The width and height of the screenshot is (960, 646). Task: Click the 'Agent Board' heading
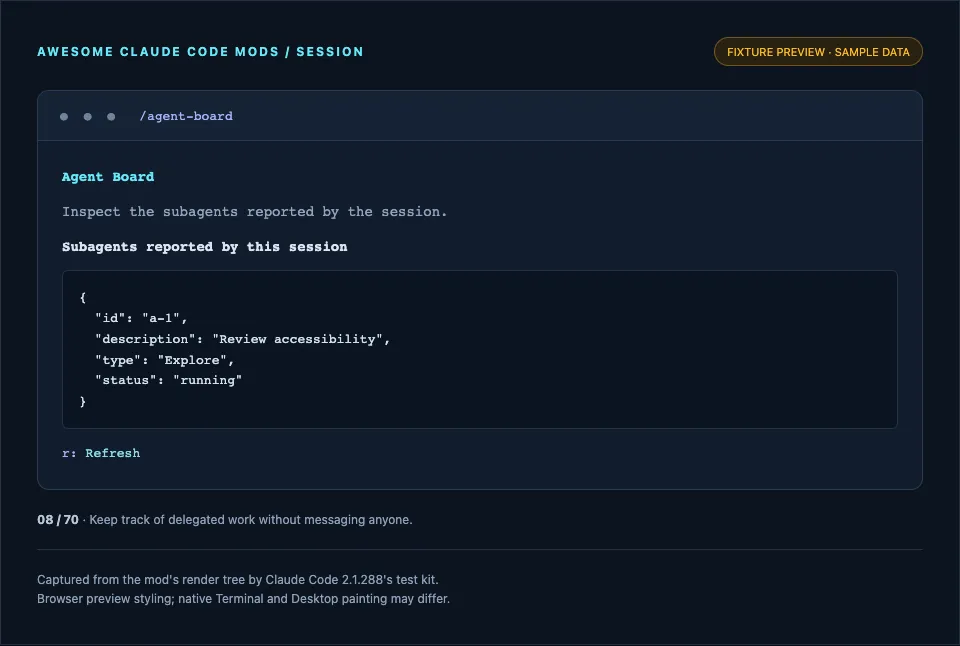pos(108,177)
